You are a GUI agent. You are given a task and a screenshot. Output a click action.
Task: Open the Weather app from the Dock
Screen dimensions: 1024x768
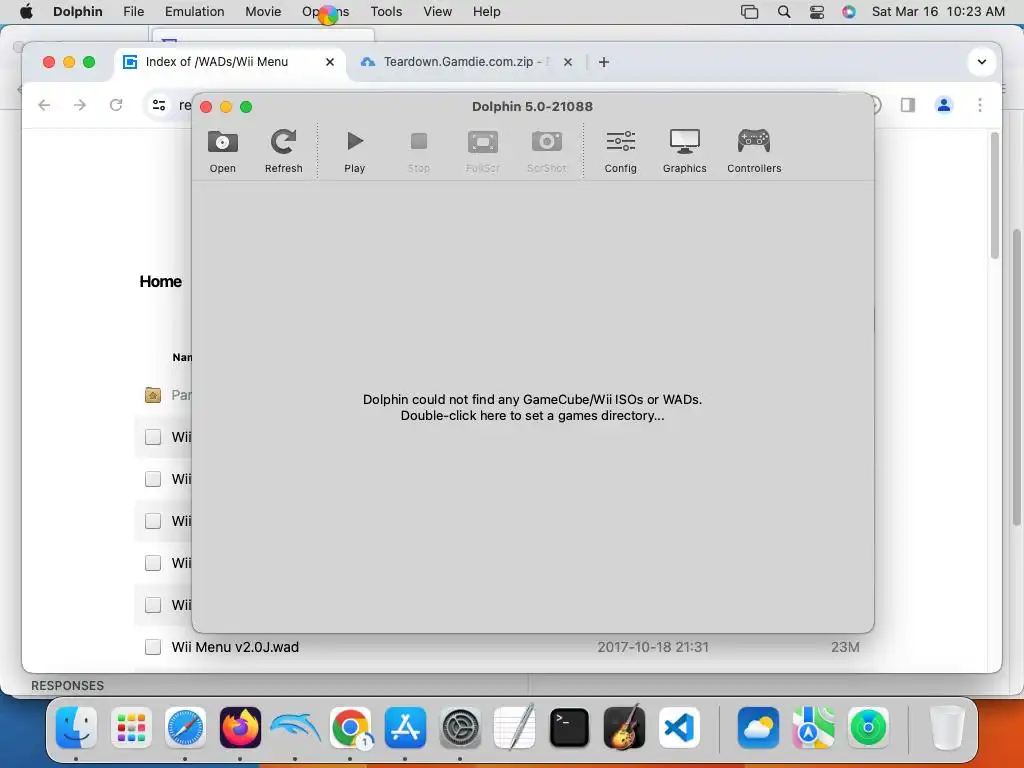click(758, 728)
